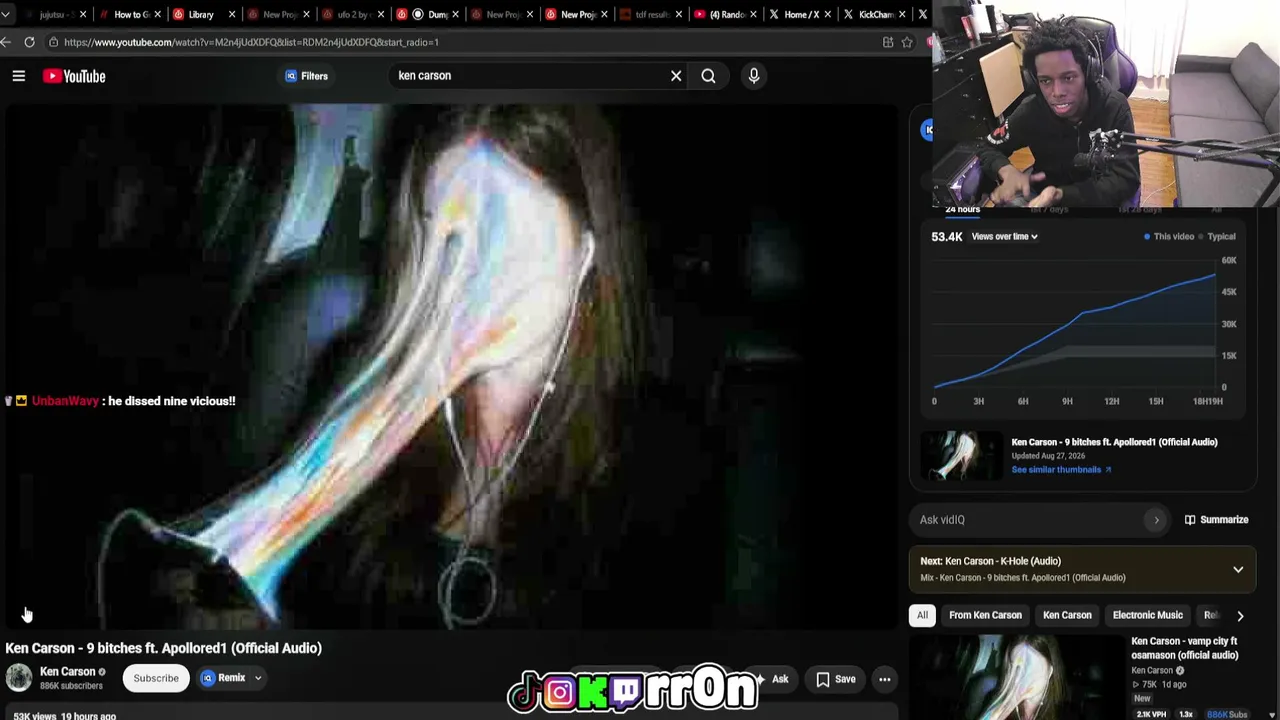Open the Ken Carson channel name link

(x=67, y=672)
